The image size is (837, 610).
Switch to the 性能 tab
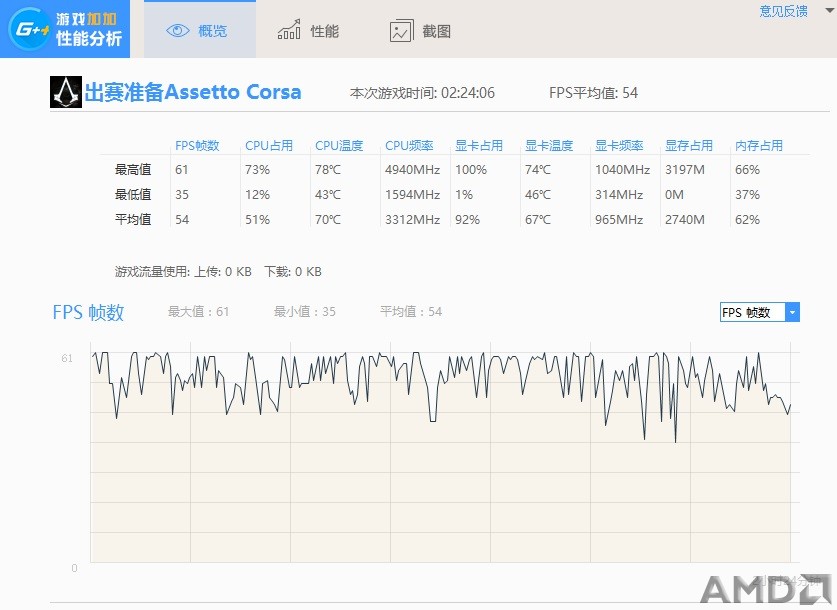click(x=309, y=30)
